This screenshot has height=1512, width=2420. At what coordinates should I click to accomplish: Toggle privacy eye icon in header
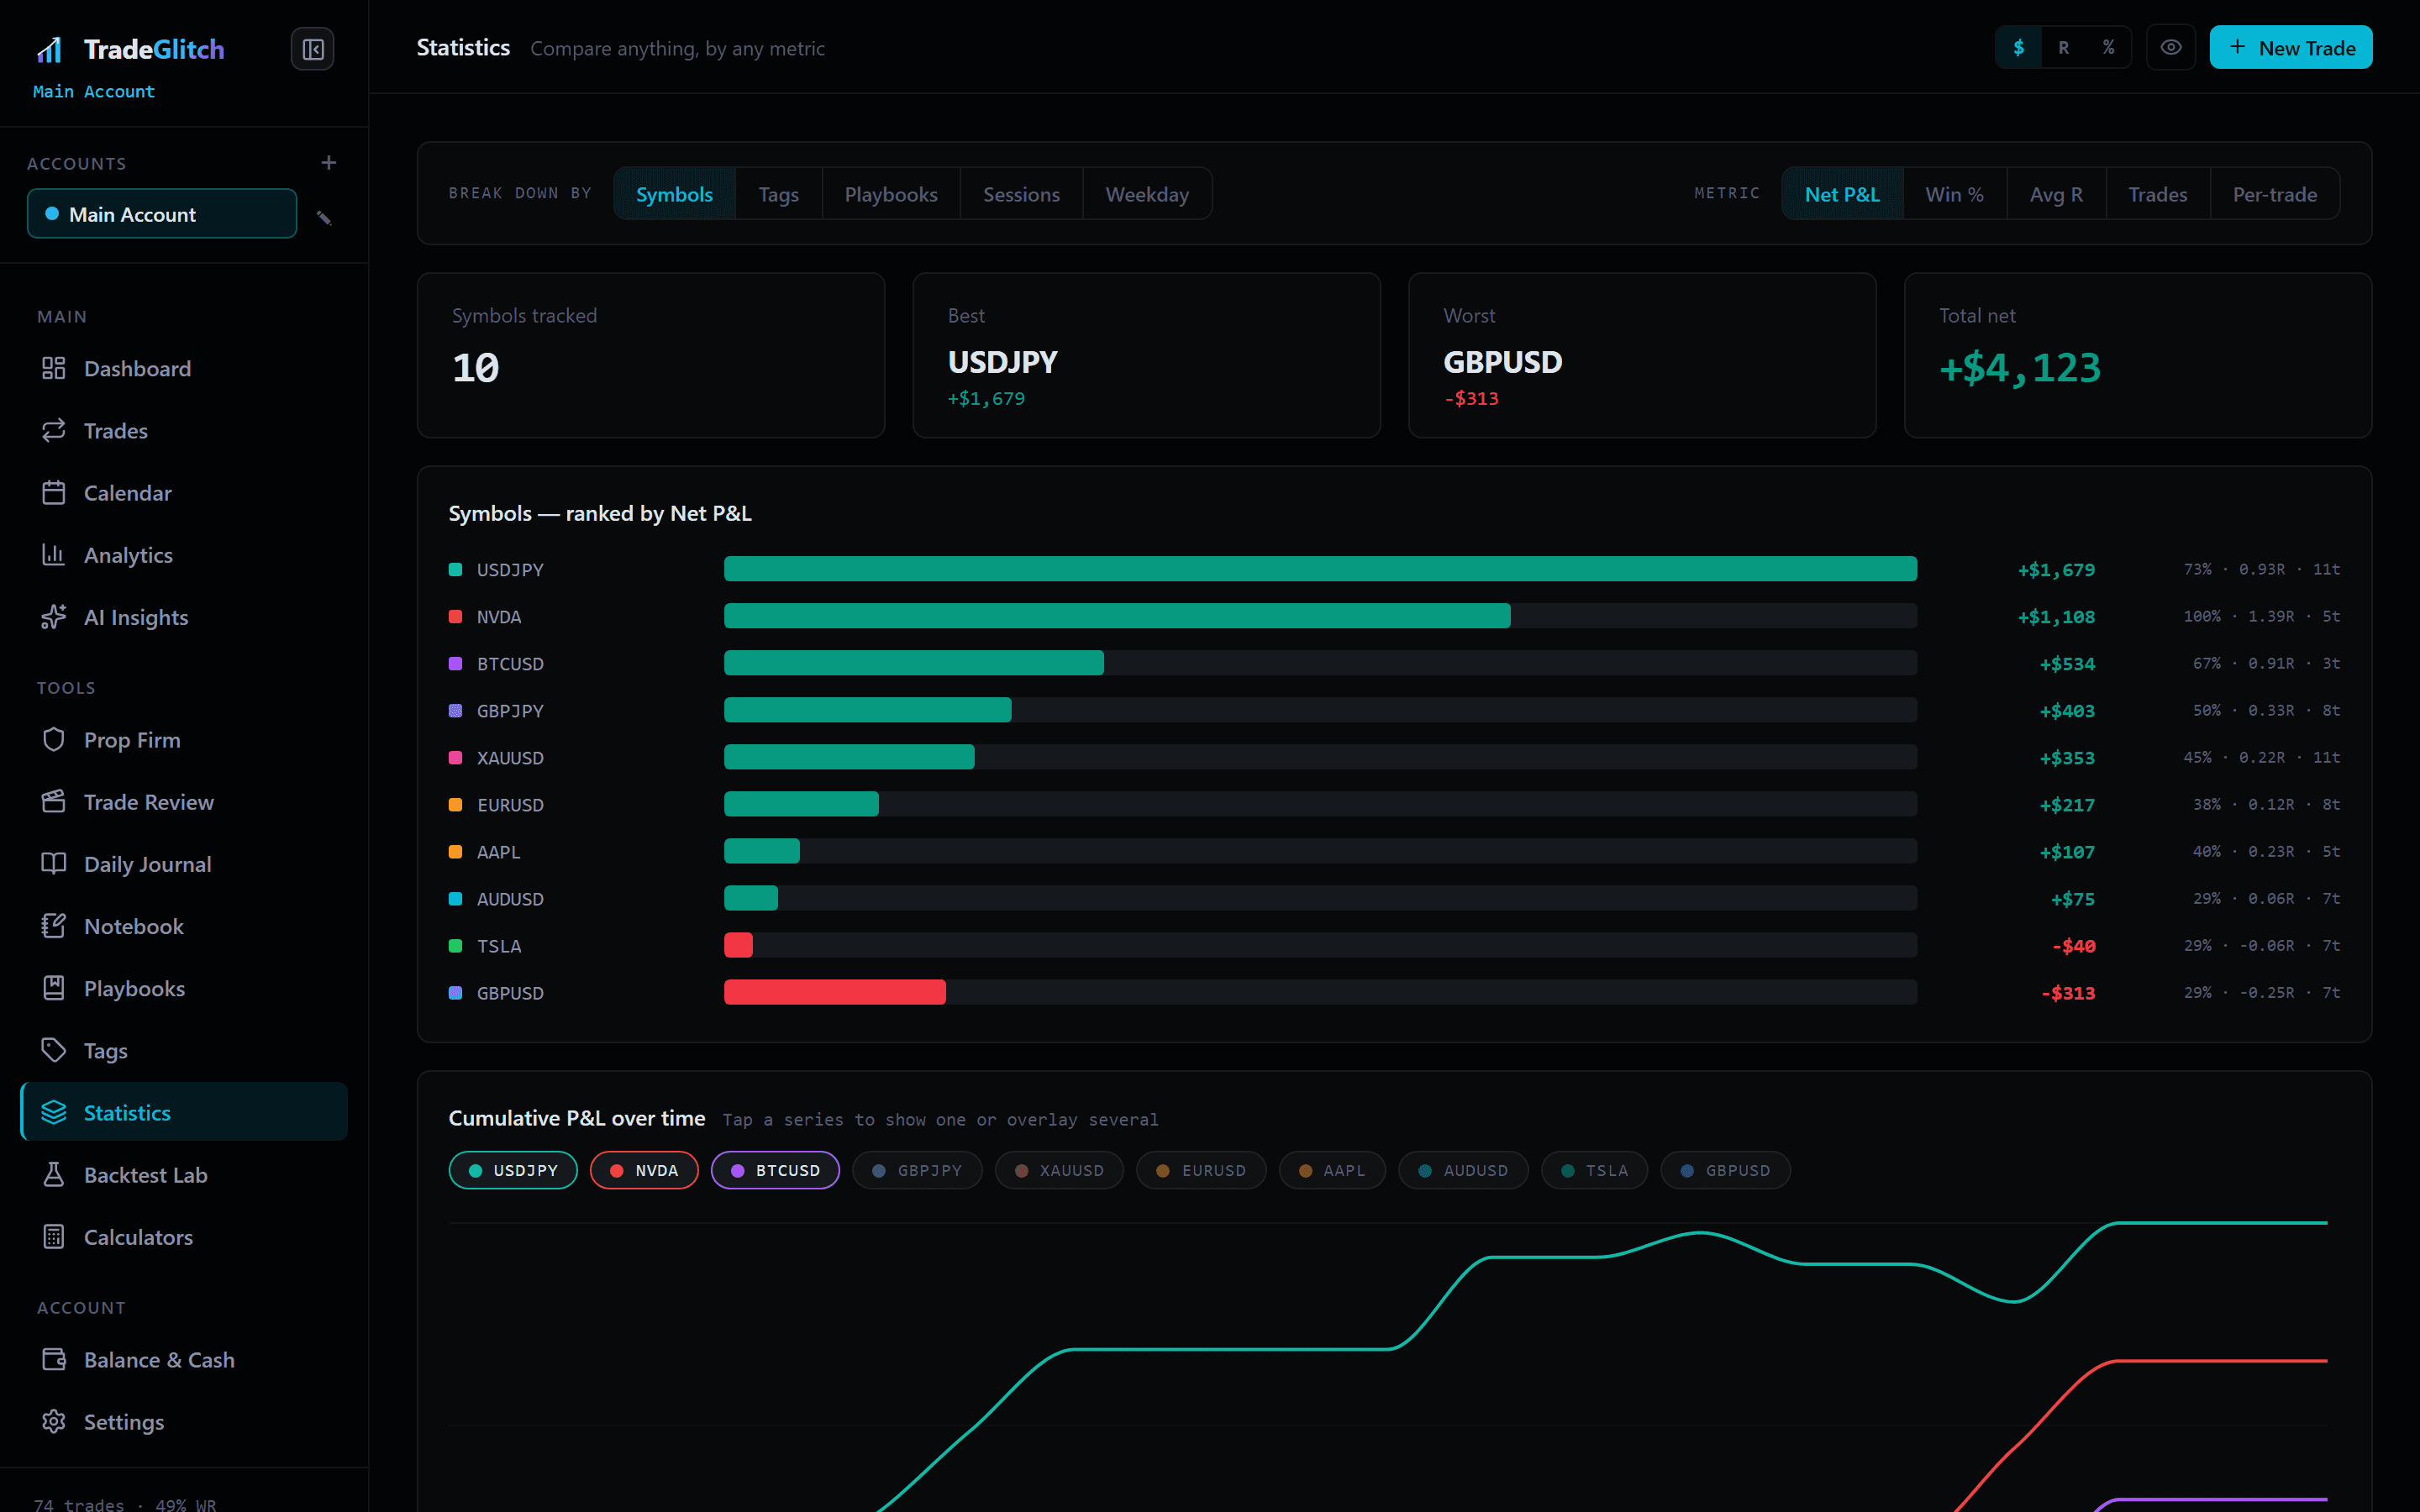(2170, 47)
